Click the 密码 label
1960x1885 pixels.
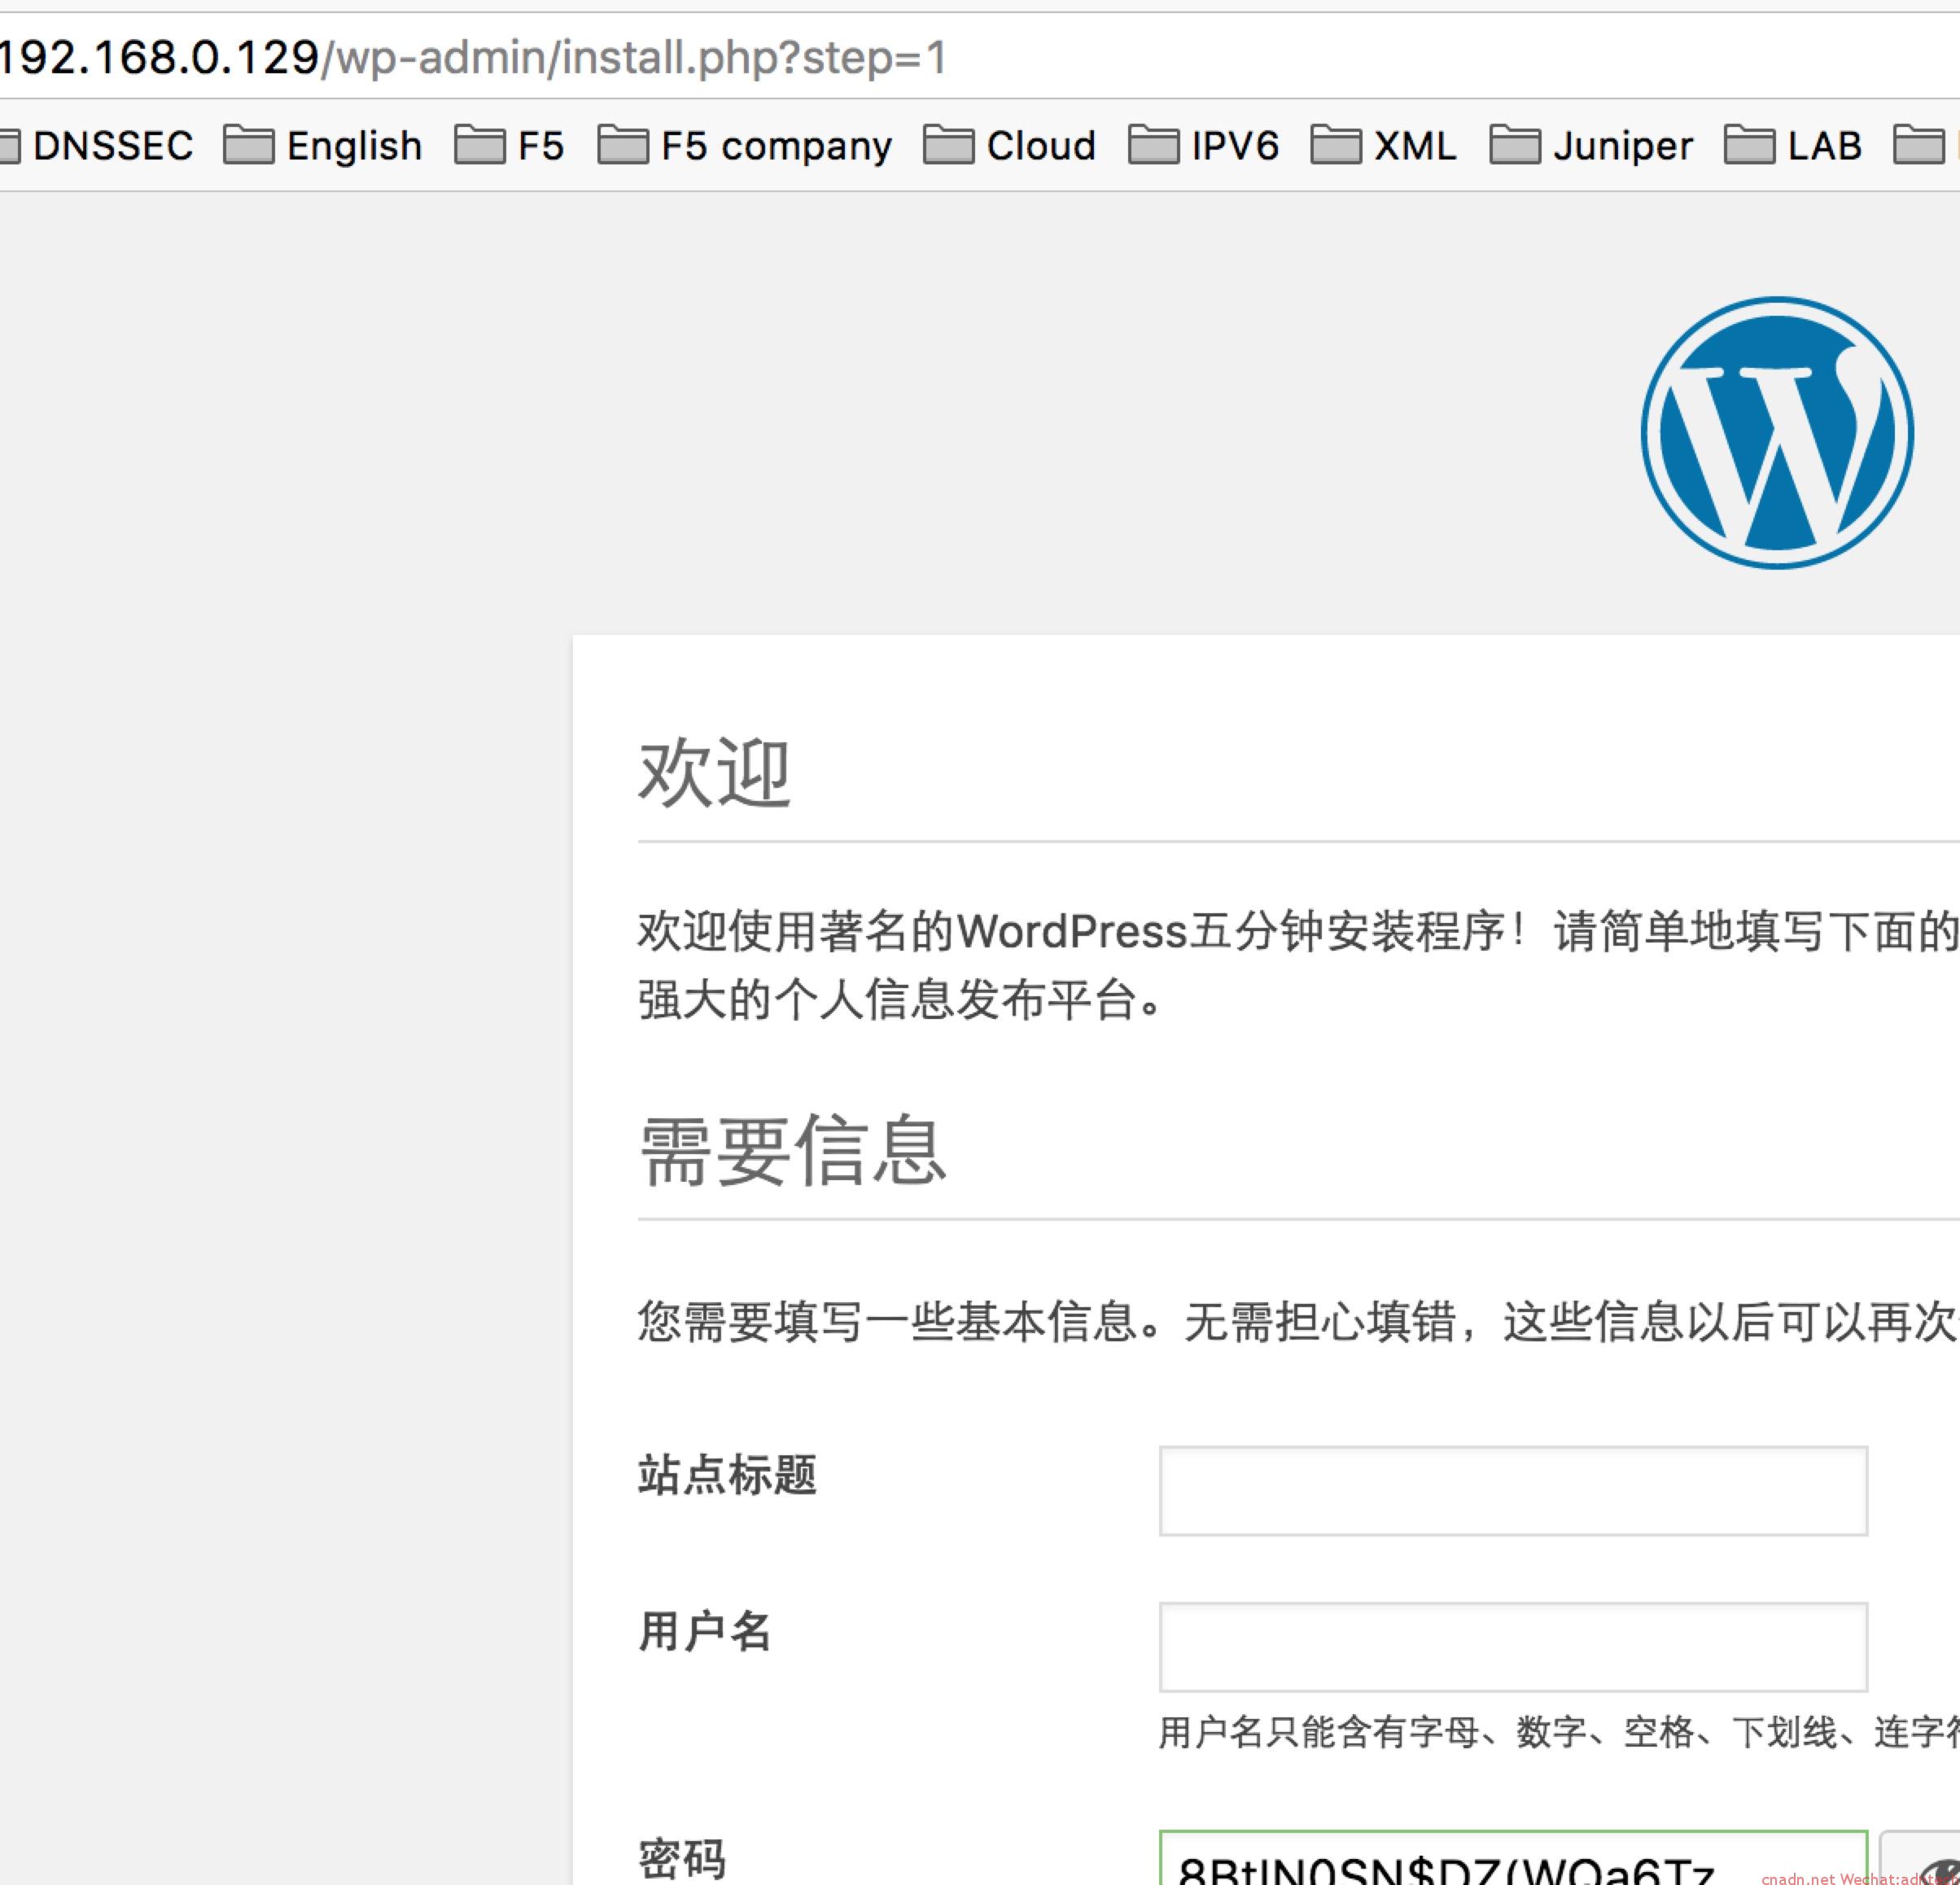[x=682, y=1859]
